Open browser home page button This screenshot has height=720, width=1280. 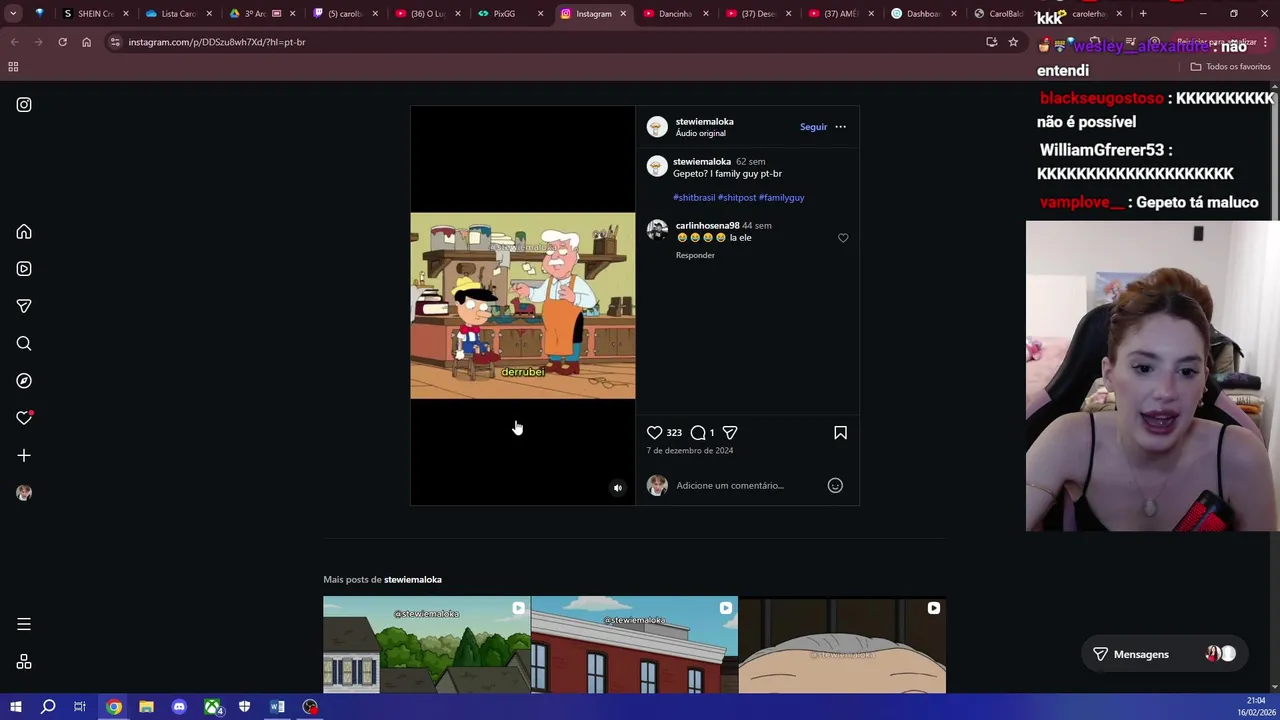pos(86,42)
